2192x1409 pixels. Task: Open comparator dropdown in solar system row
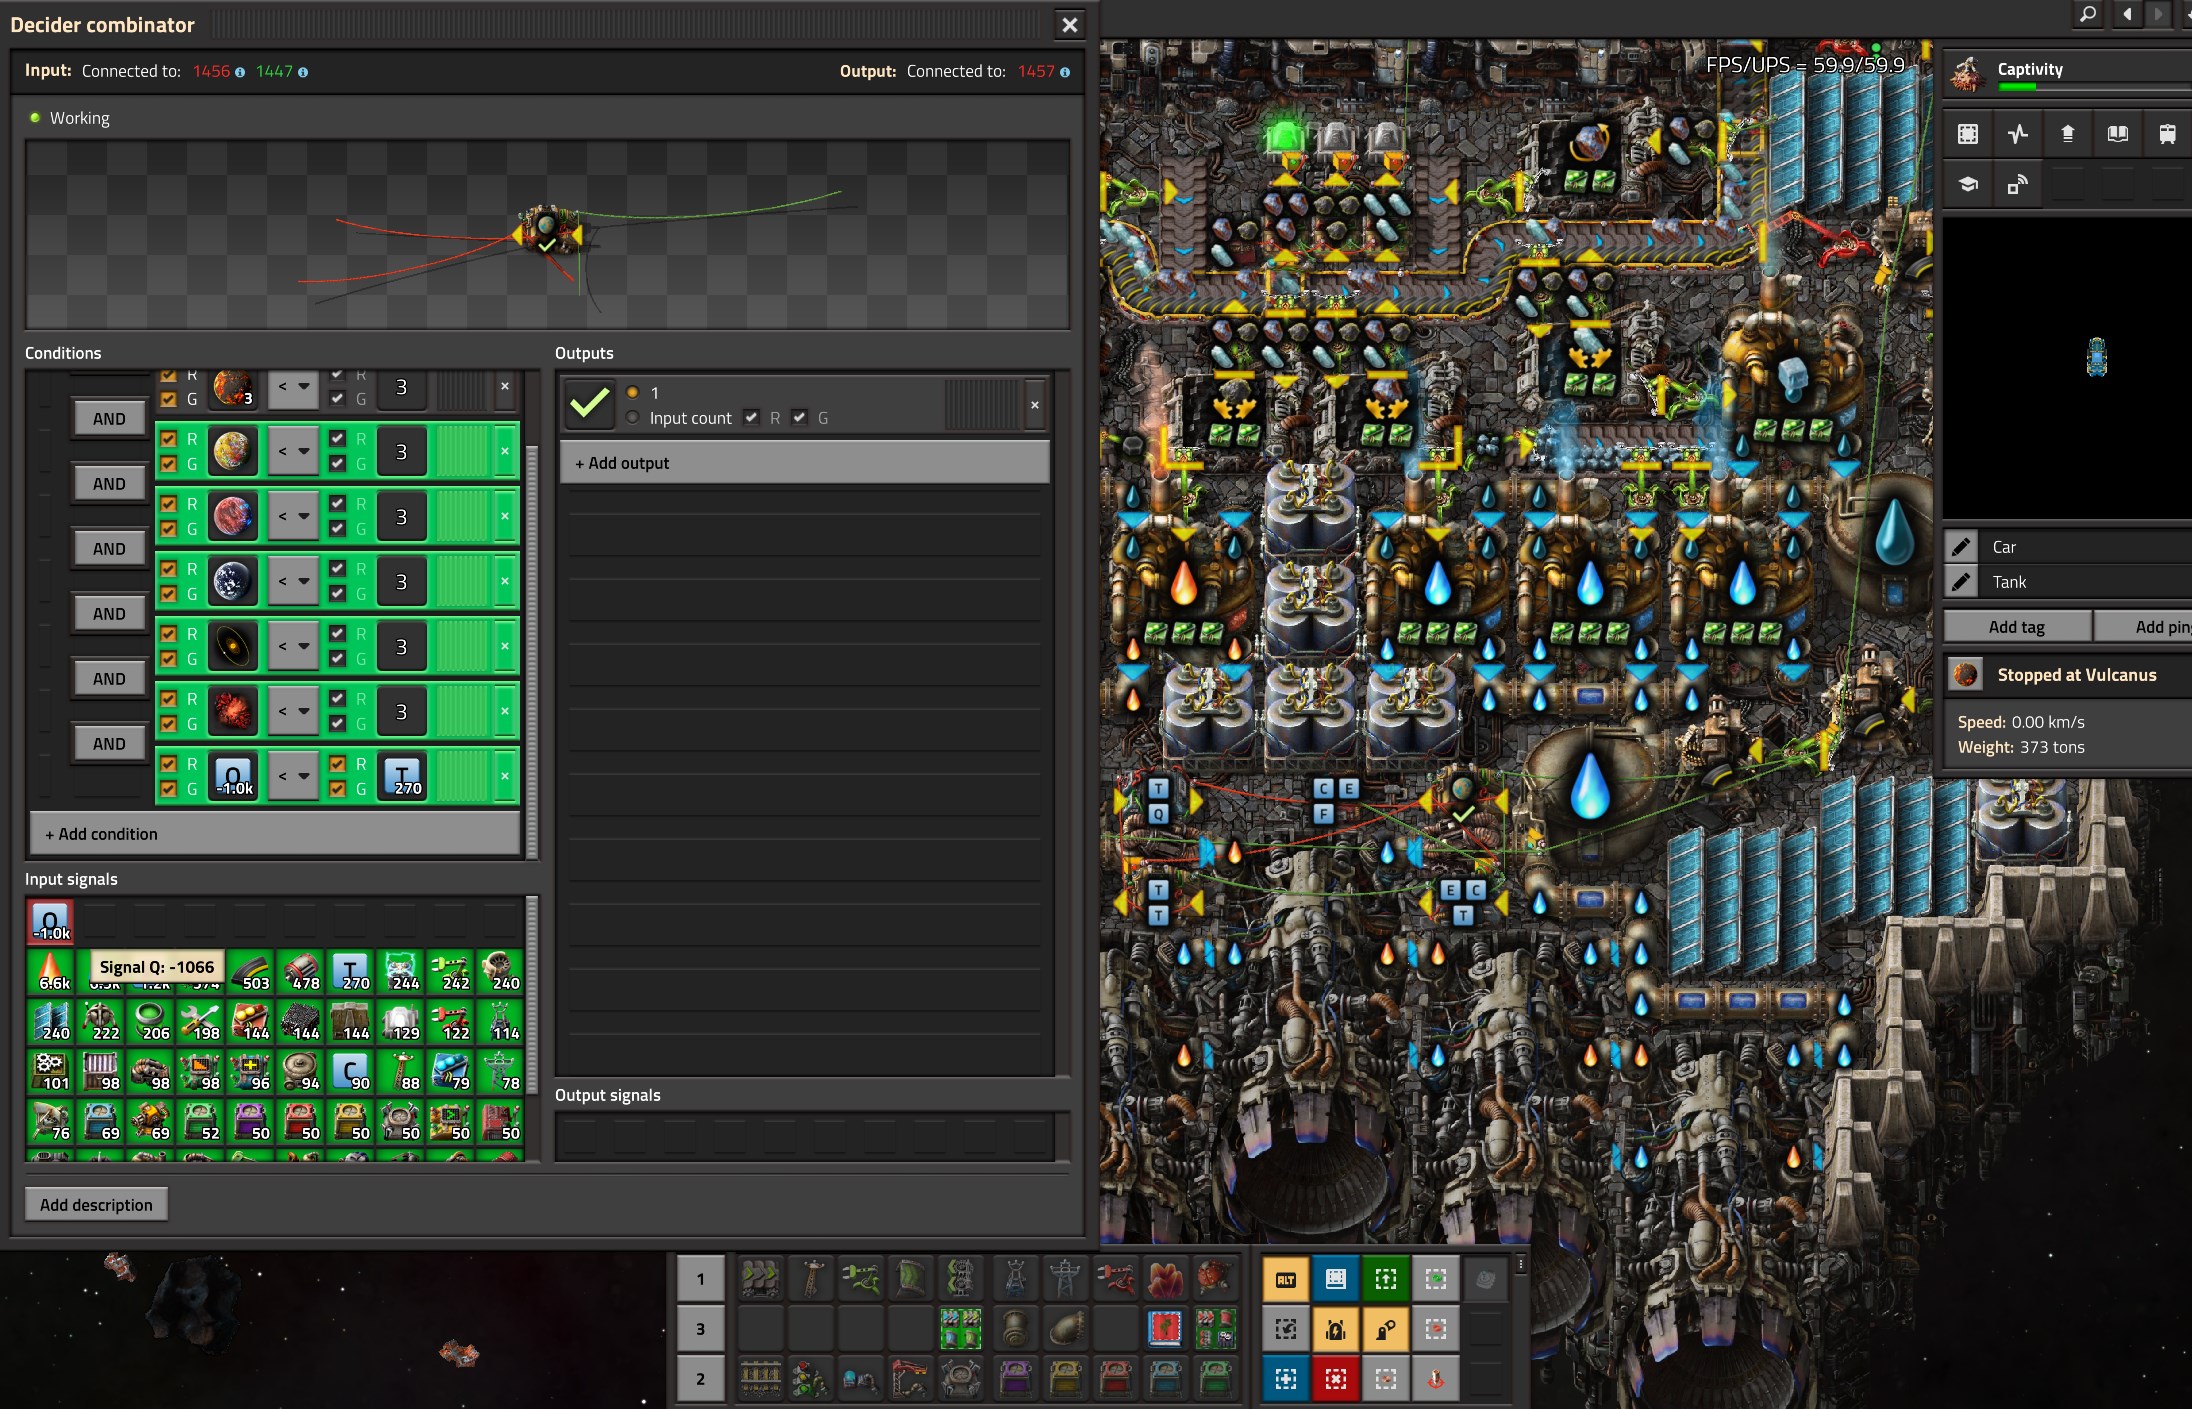pyautogui.click(x=293, y=646)
